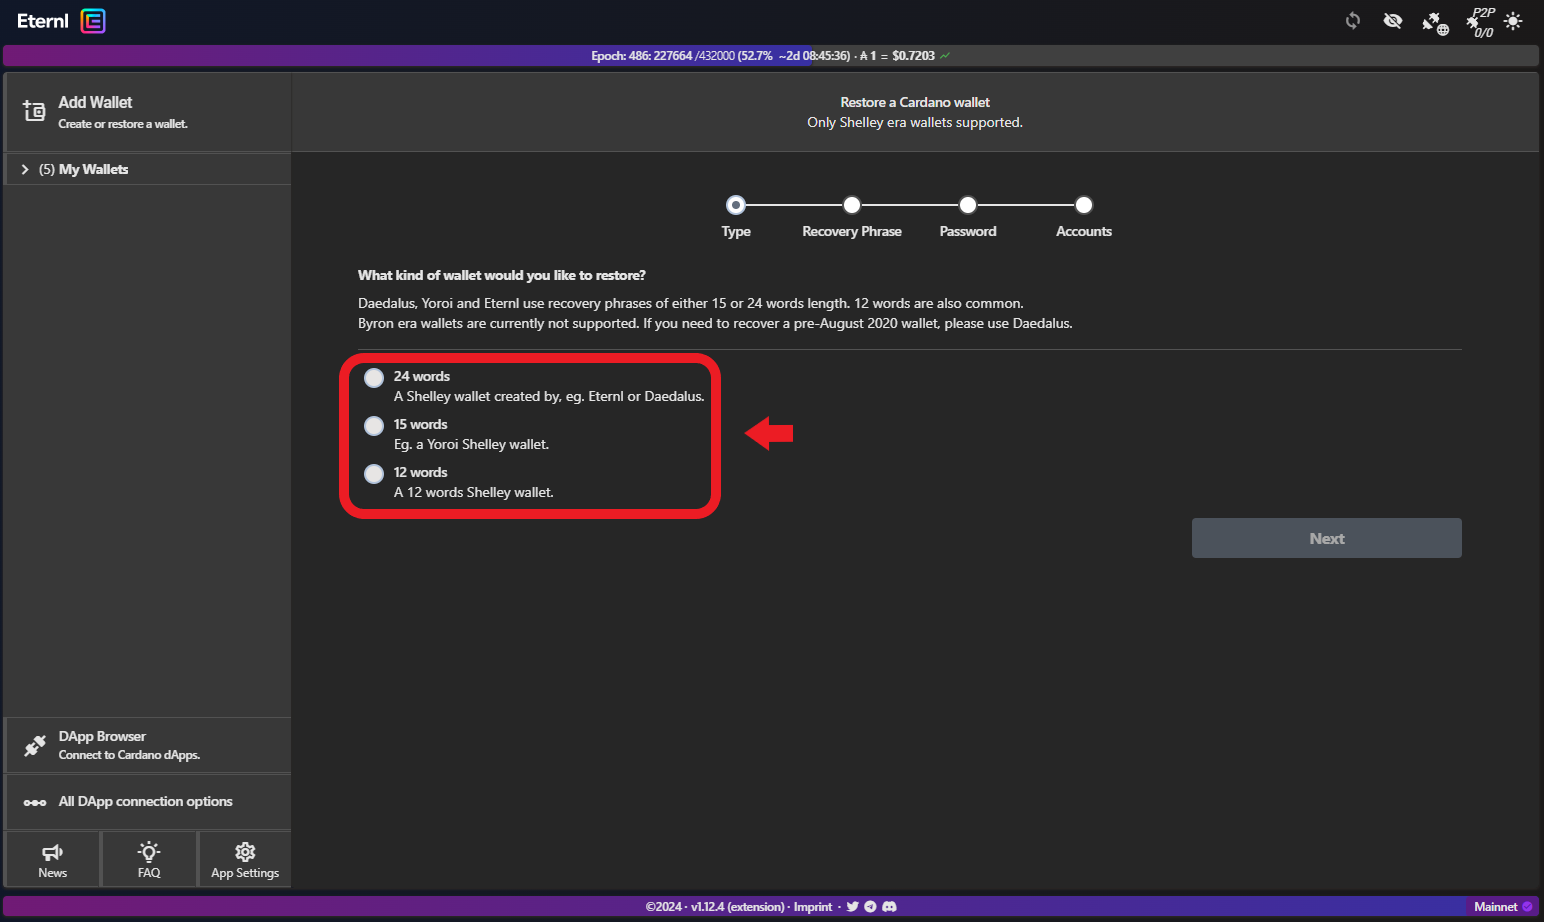
Task: Click the Epoch 486 progress bar text
Action: 720,56
